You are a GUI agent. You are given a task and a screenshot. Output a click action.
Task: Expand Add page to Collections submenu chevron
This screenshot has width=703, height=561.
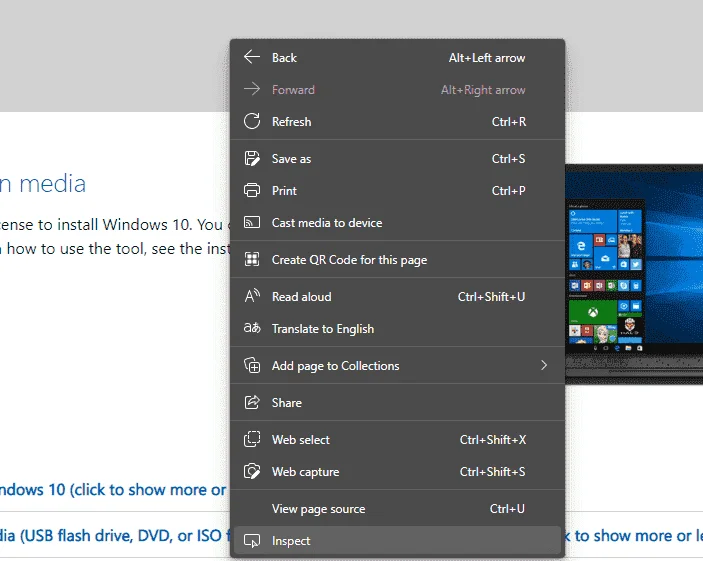[x=544, y=365]
